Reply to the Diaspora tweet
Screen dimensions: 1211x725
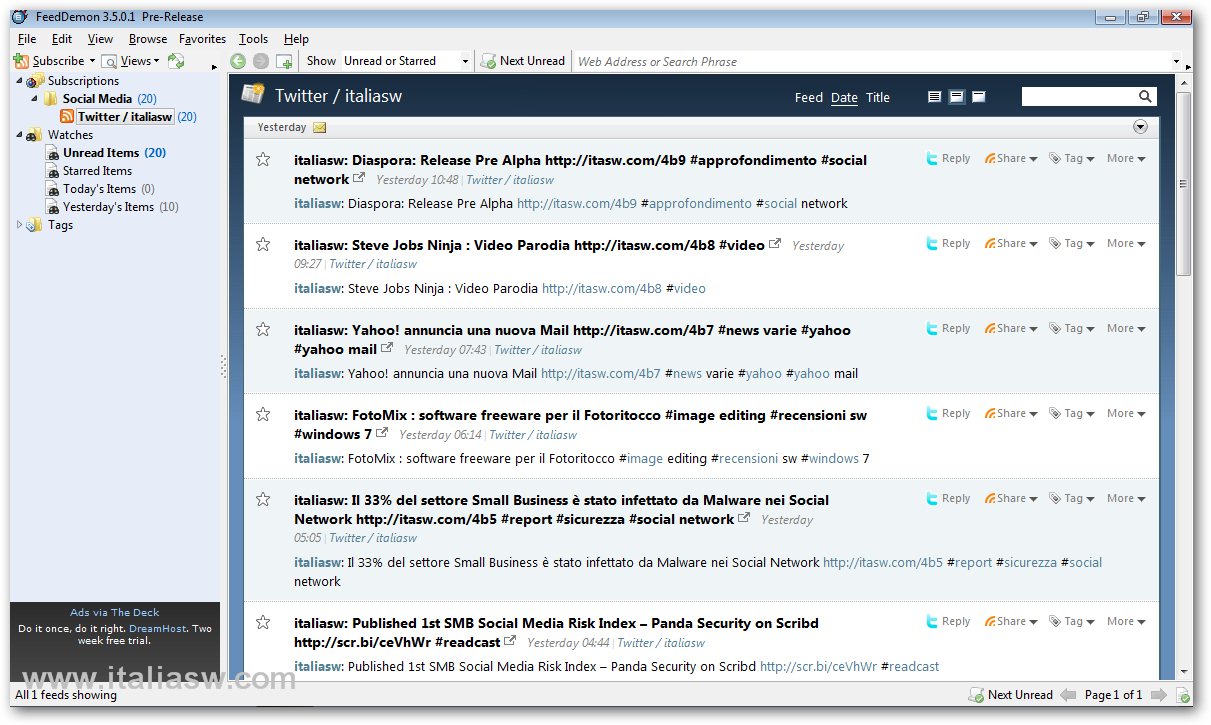[x=948, y=158]
